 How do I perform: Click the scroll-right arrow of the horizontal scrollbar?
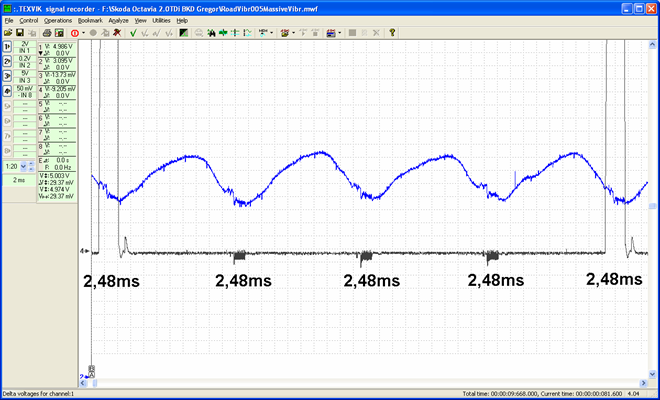click(644, 383)
